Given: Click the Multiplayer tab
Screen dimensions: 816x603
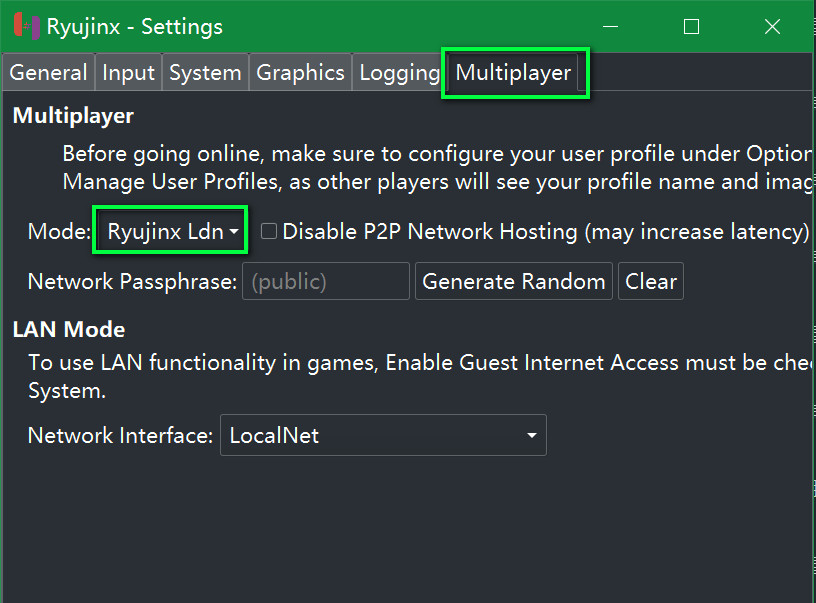Looking at the screenshot, I should [x=514, y=72].
